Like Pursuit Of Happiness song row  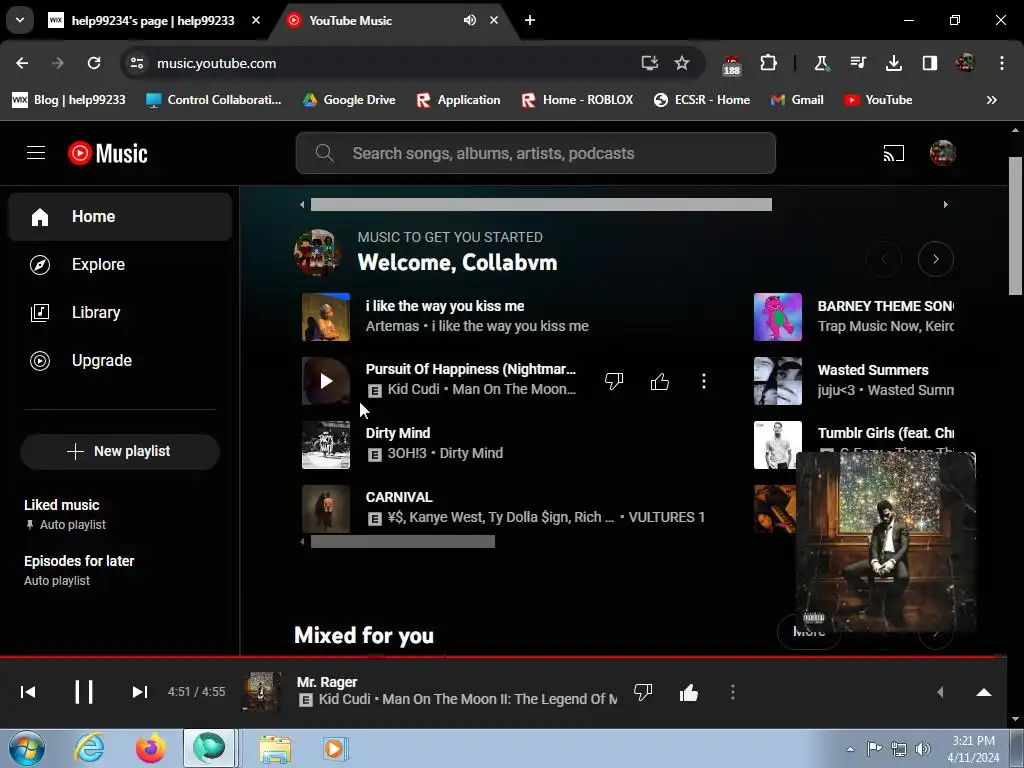(x=660, y=381)
